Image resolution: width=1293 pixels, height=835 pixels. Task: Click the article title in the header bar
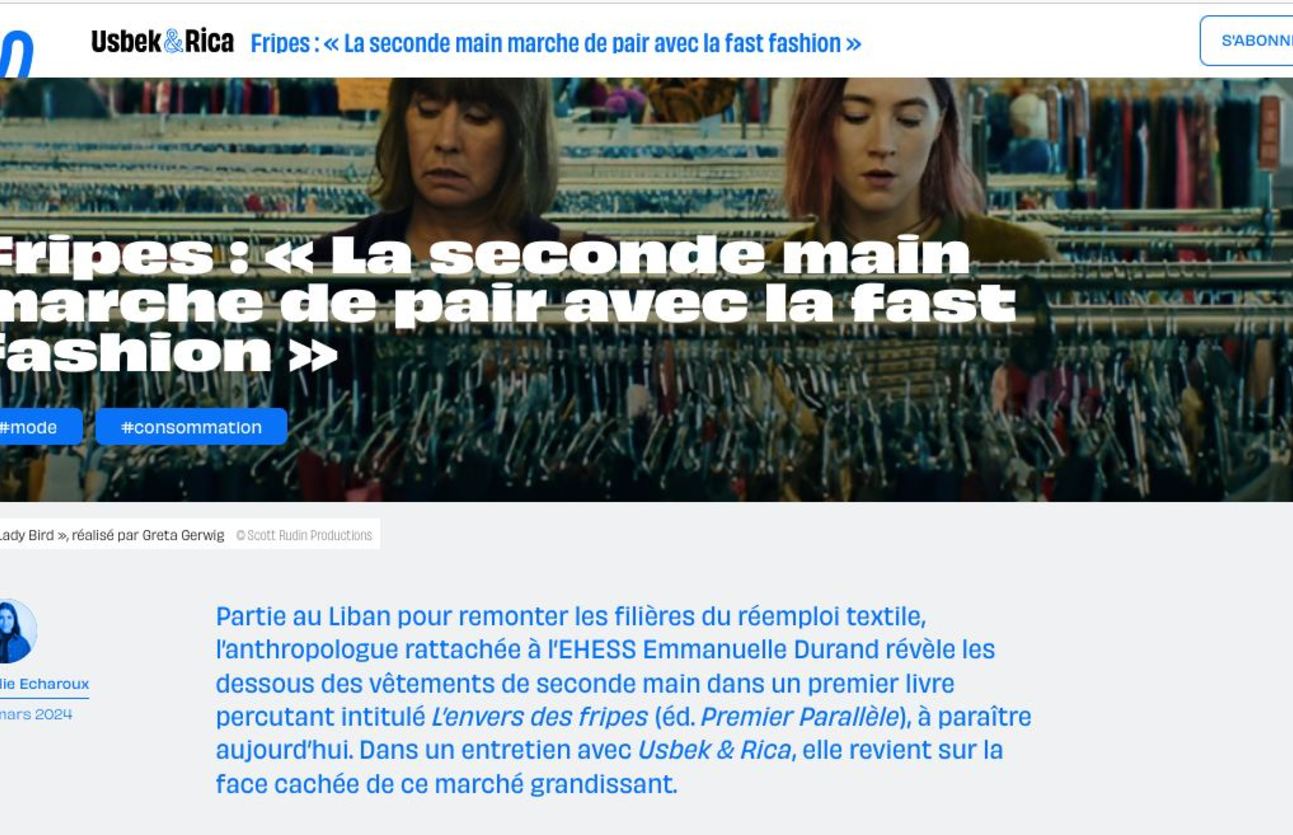coord(556,43)
